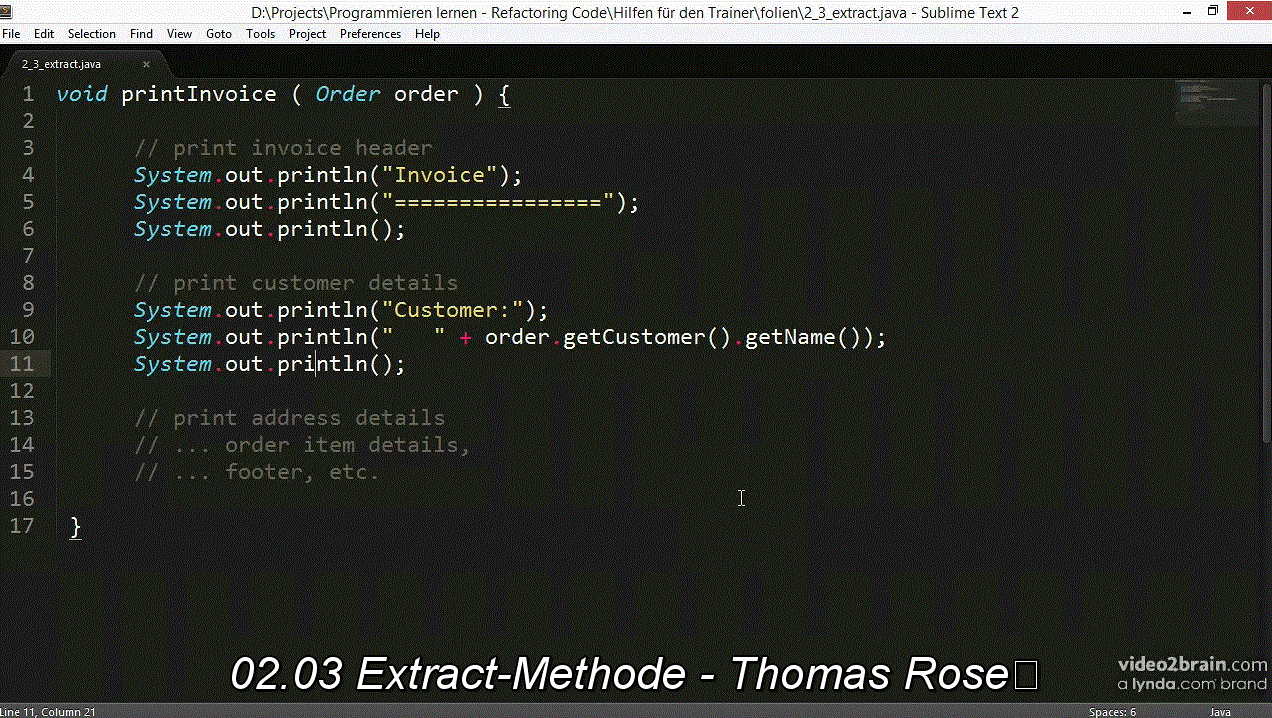Click the string "Invoice" on line 4

(x=440, y=175)
